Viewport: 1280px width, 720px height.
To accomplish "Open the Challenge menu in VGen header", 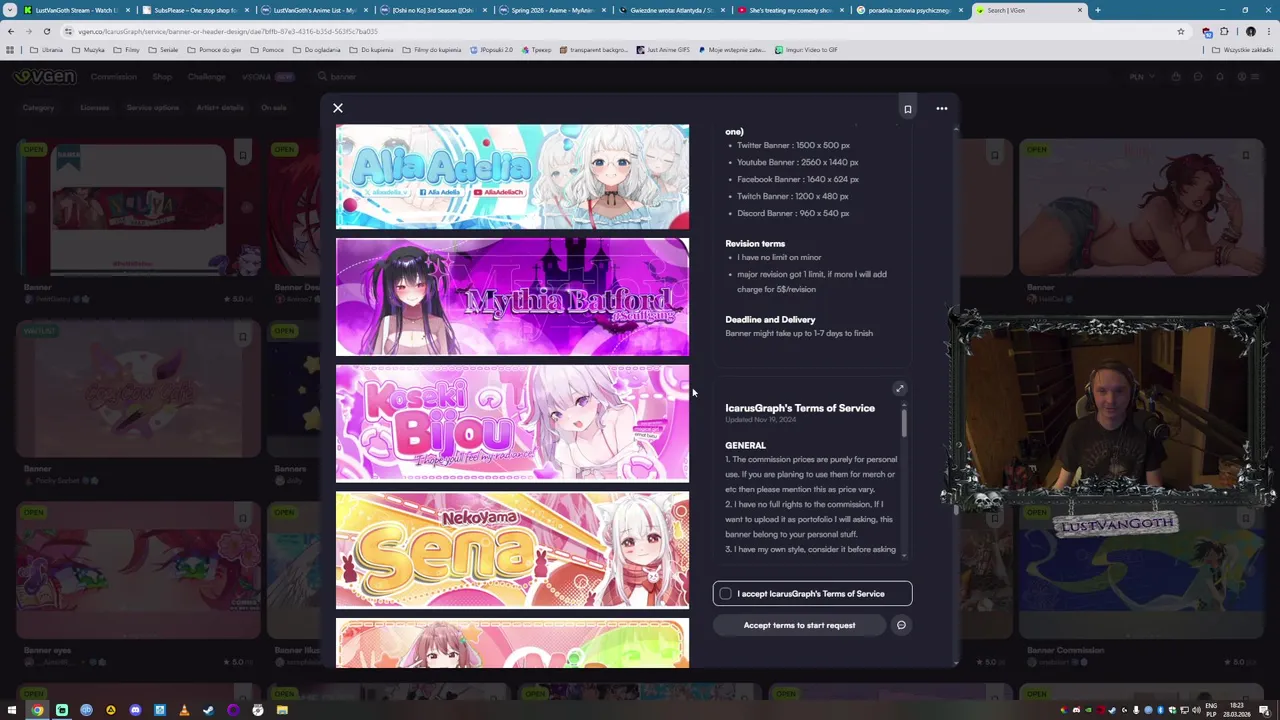I will (206, 77).
